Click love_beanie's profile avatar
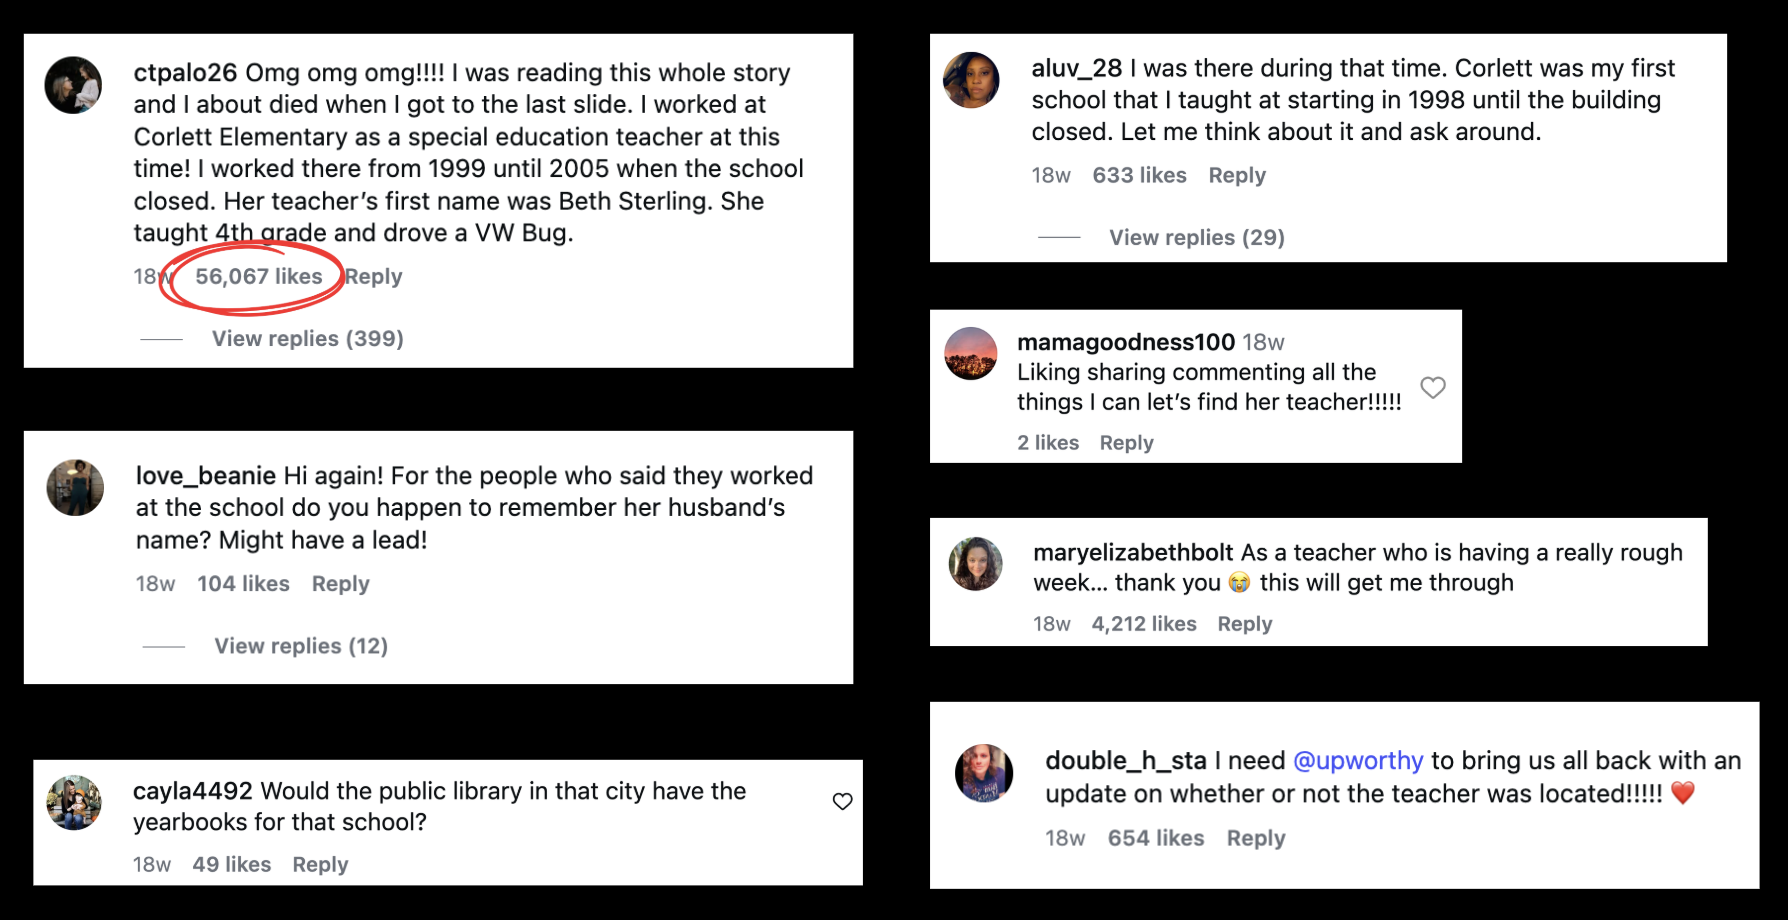 click(x=75, y=488)
